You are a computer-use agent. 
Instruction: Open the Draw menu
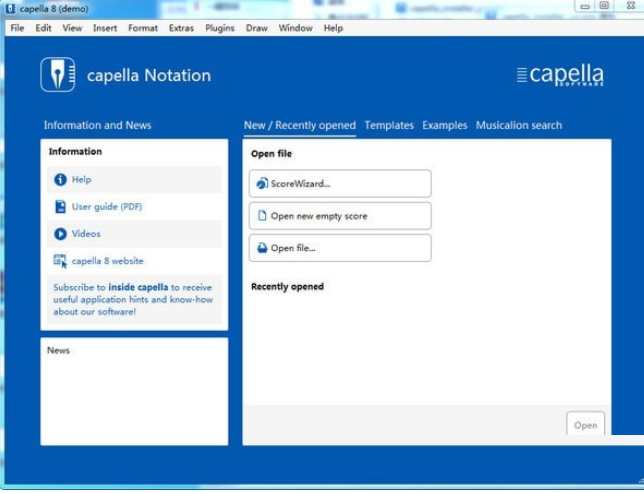point(257,28)
